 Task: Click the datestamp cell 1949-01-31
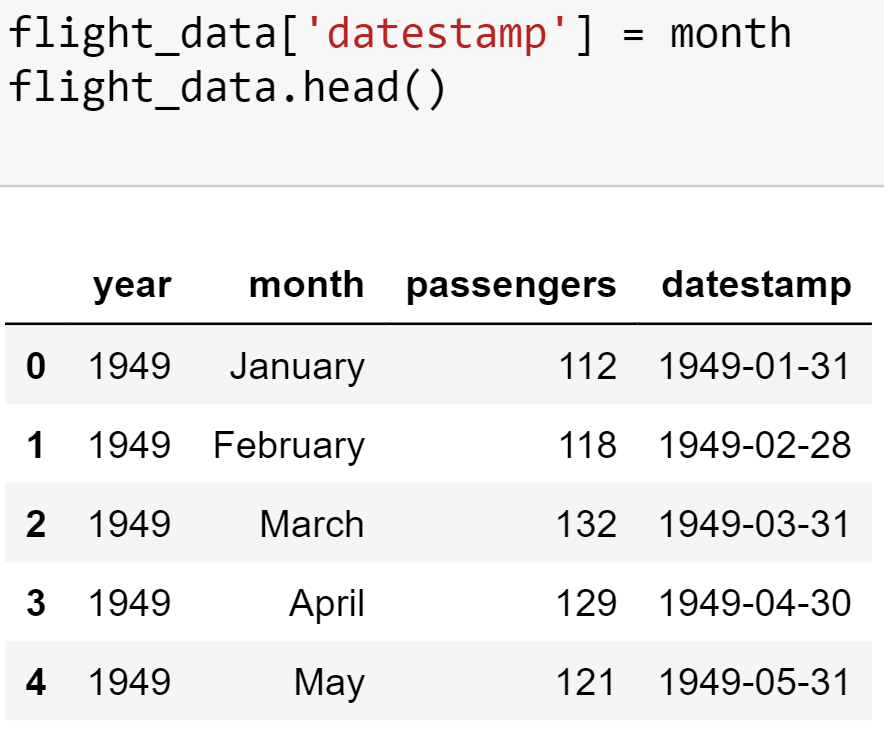pos(755,367)
